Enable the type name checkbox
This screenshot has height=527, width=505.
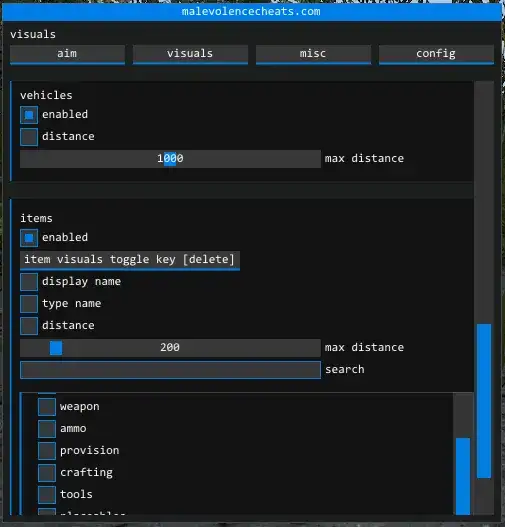[29, 303]
